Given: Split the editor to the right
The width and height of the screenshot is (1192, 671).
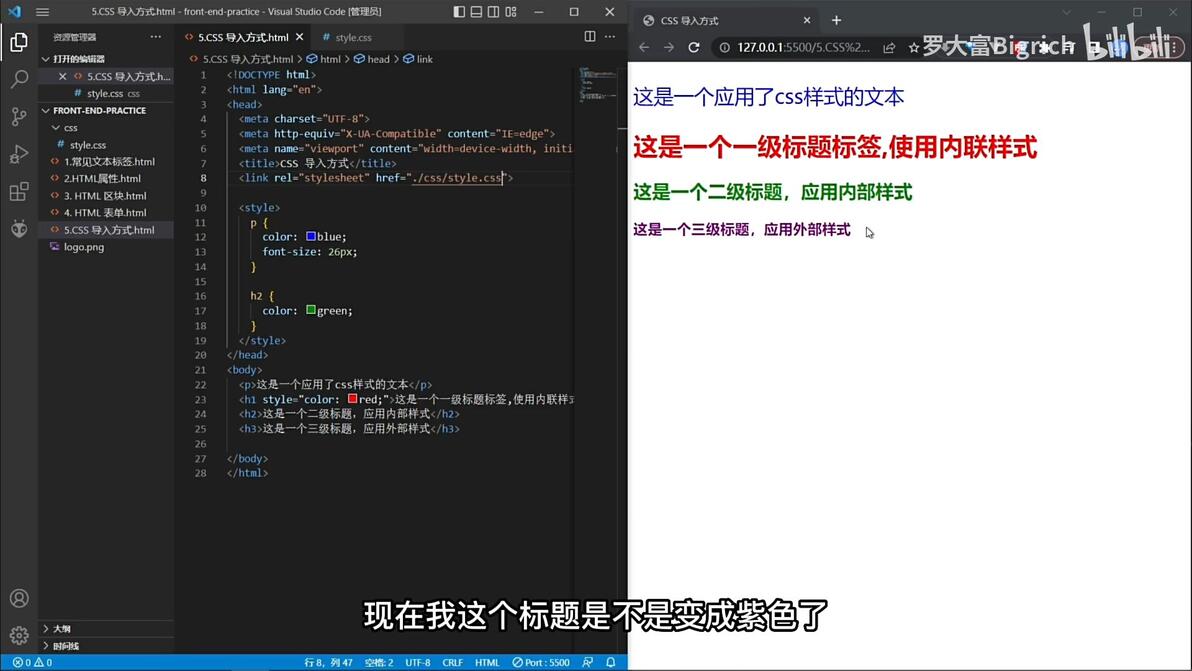Looking at the screenshot, I should coord(590,36).
